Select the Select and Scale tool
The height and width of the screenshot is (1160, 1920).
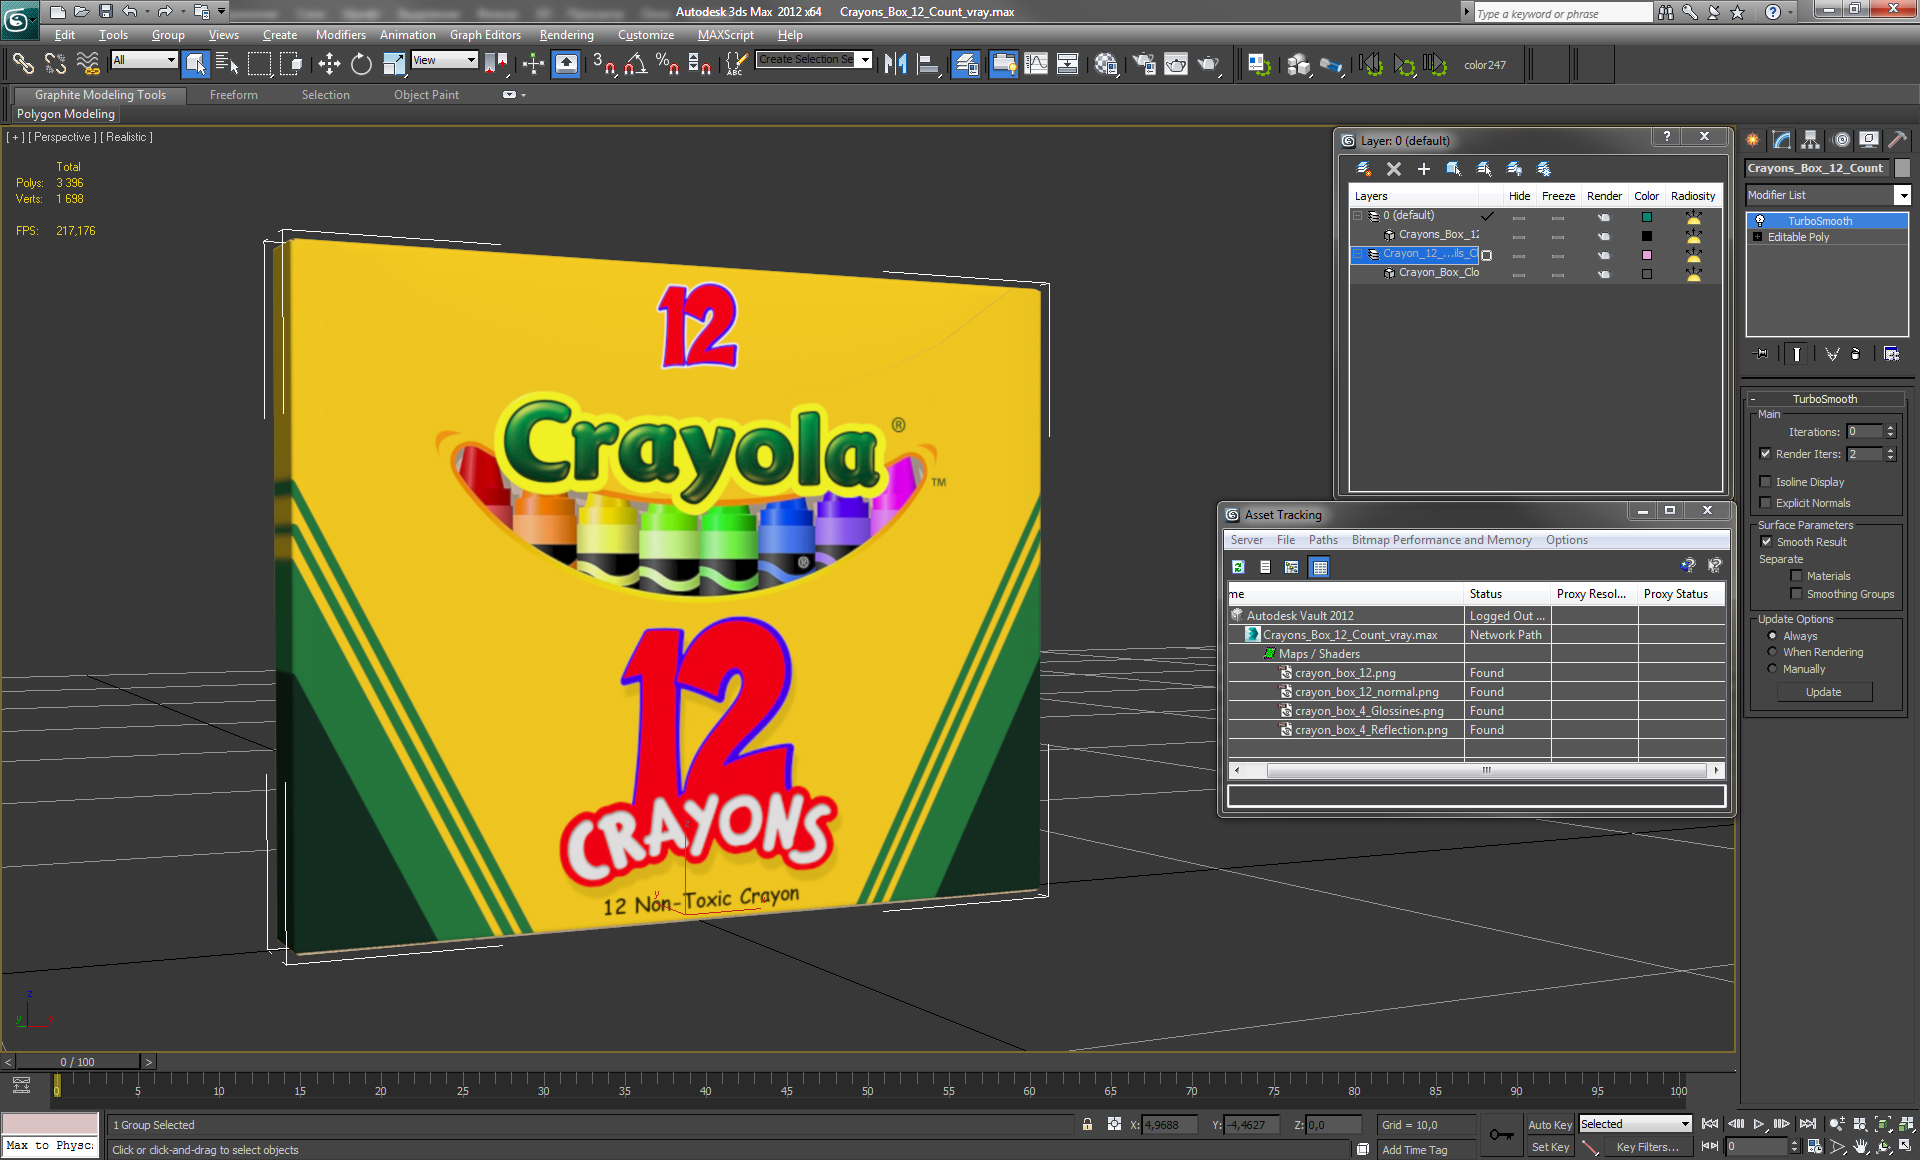[394, 64]
